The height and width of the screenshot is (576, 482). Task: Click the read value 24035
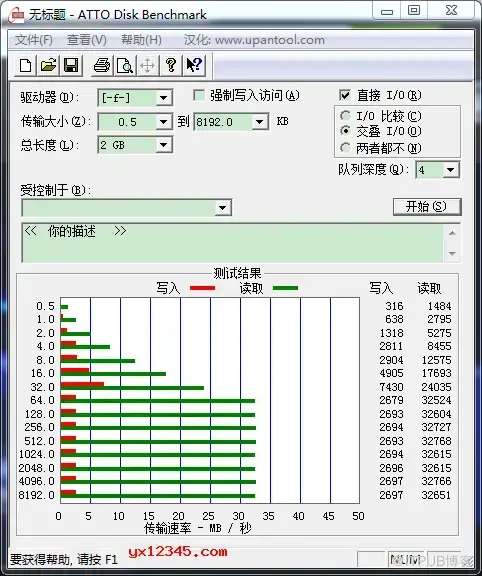[x=436, y=387]
